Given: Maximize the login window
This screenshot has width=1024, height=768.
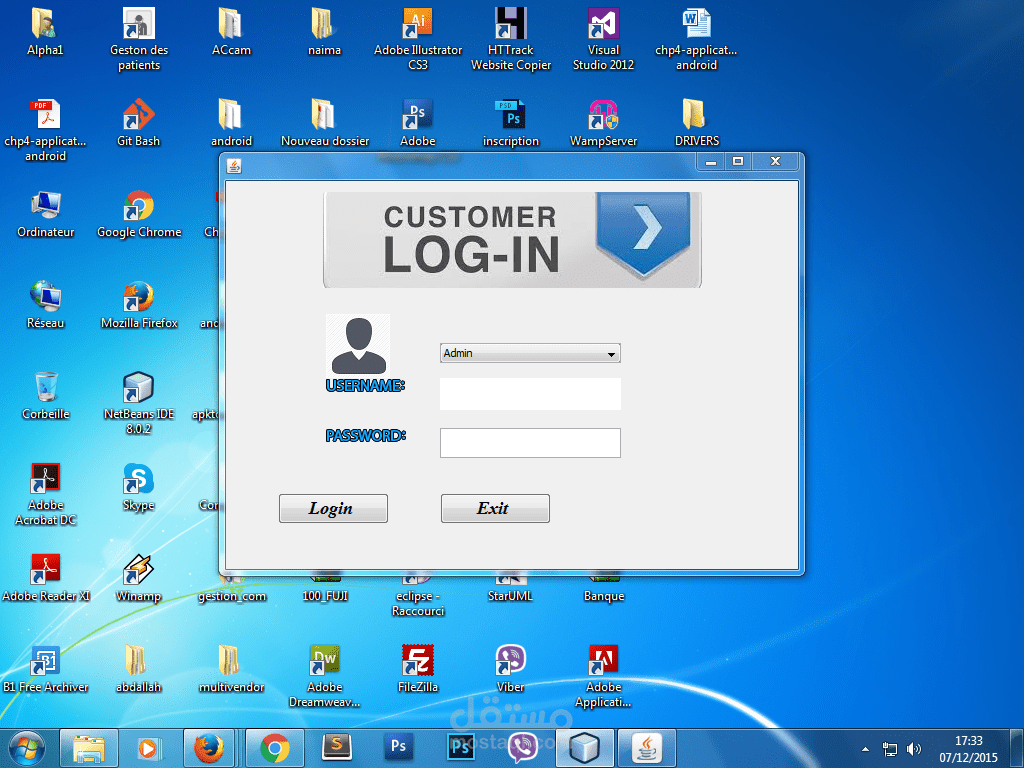Looking at the screenshot, I should pos(738,161).
